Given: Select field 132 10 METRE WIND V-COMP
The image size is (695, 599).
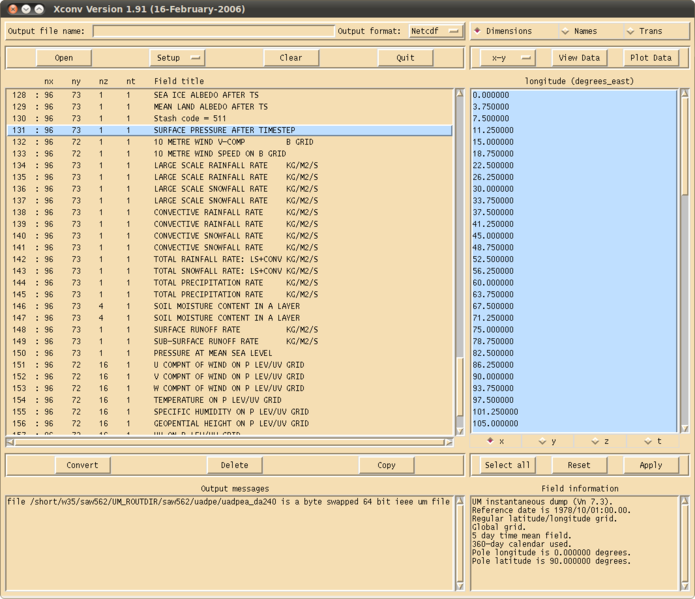Looking at the screenshot, I should [x=230, y=142].
